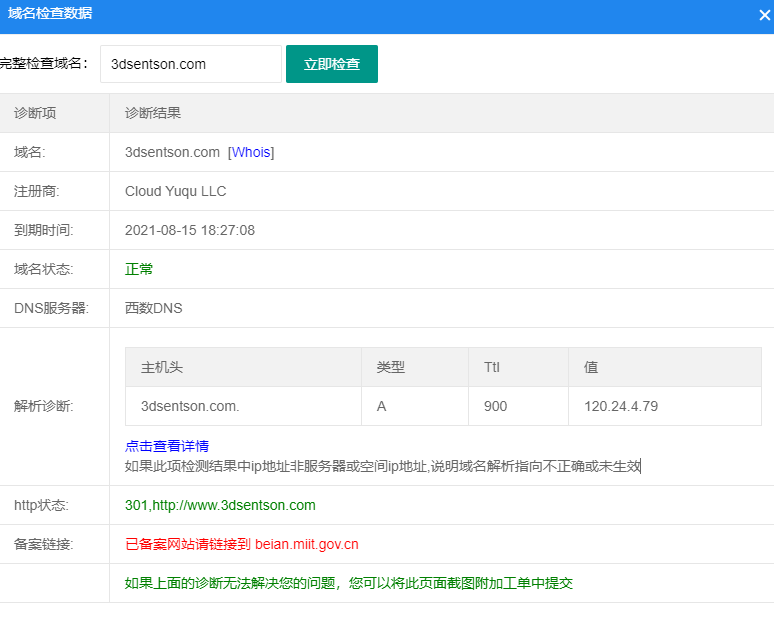This screenshot has width=774, height=627.
Task: Open the Whois link
Action: [x=251, y=152]
